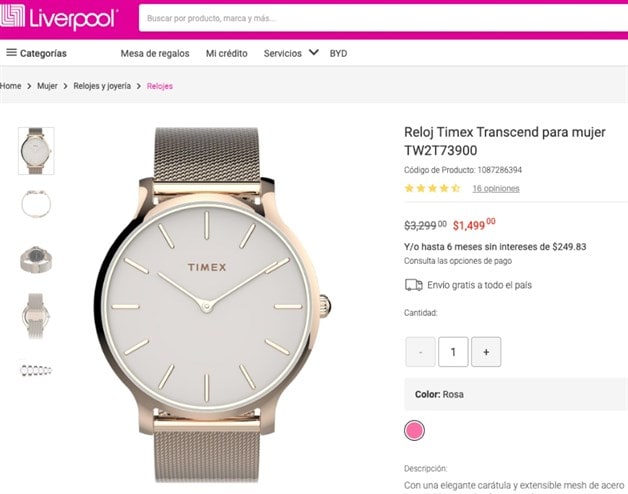
Task: Select the full-length watch thumbnail
Action: click(x=36, y=315)
